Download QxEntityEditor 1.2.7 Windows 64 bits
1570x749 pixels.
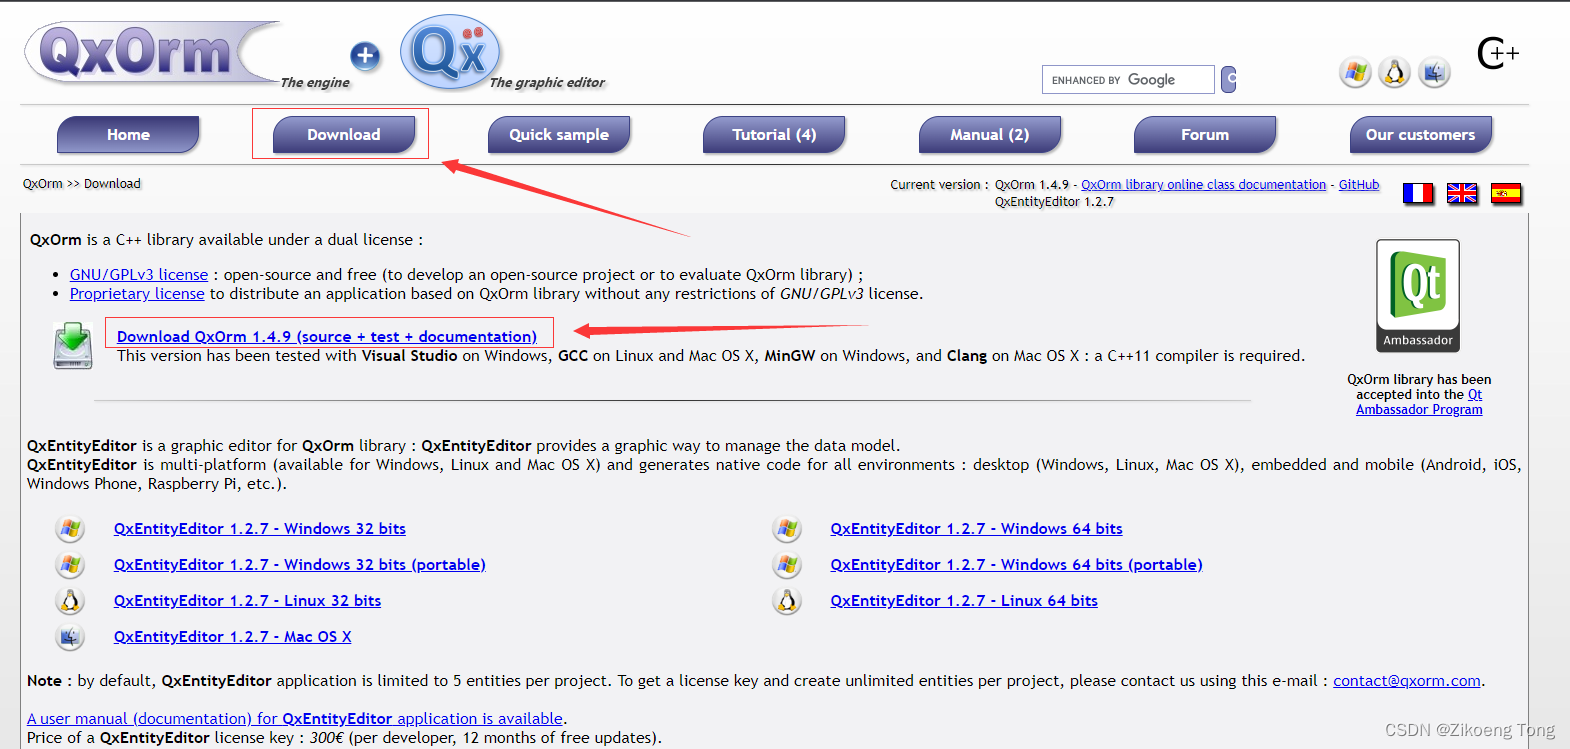(x=976, y=529)
